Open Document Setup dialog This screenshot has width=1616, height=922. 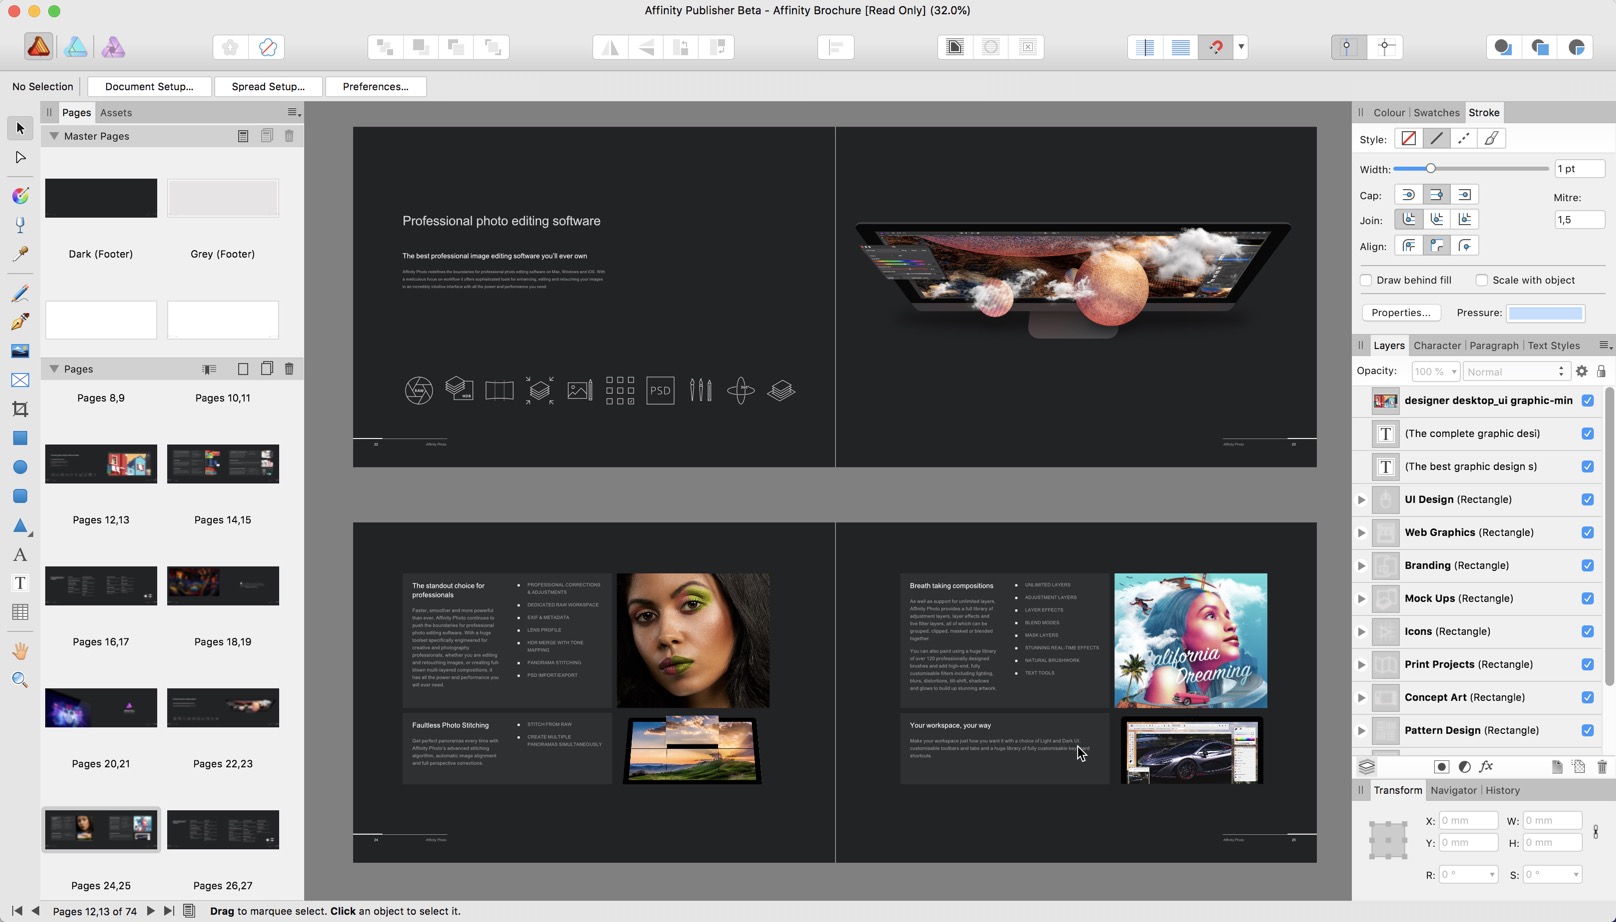pos(149,87)
